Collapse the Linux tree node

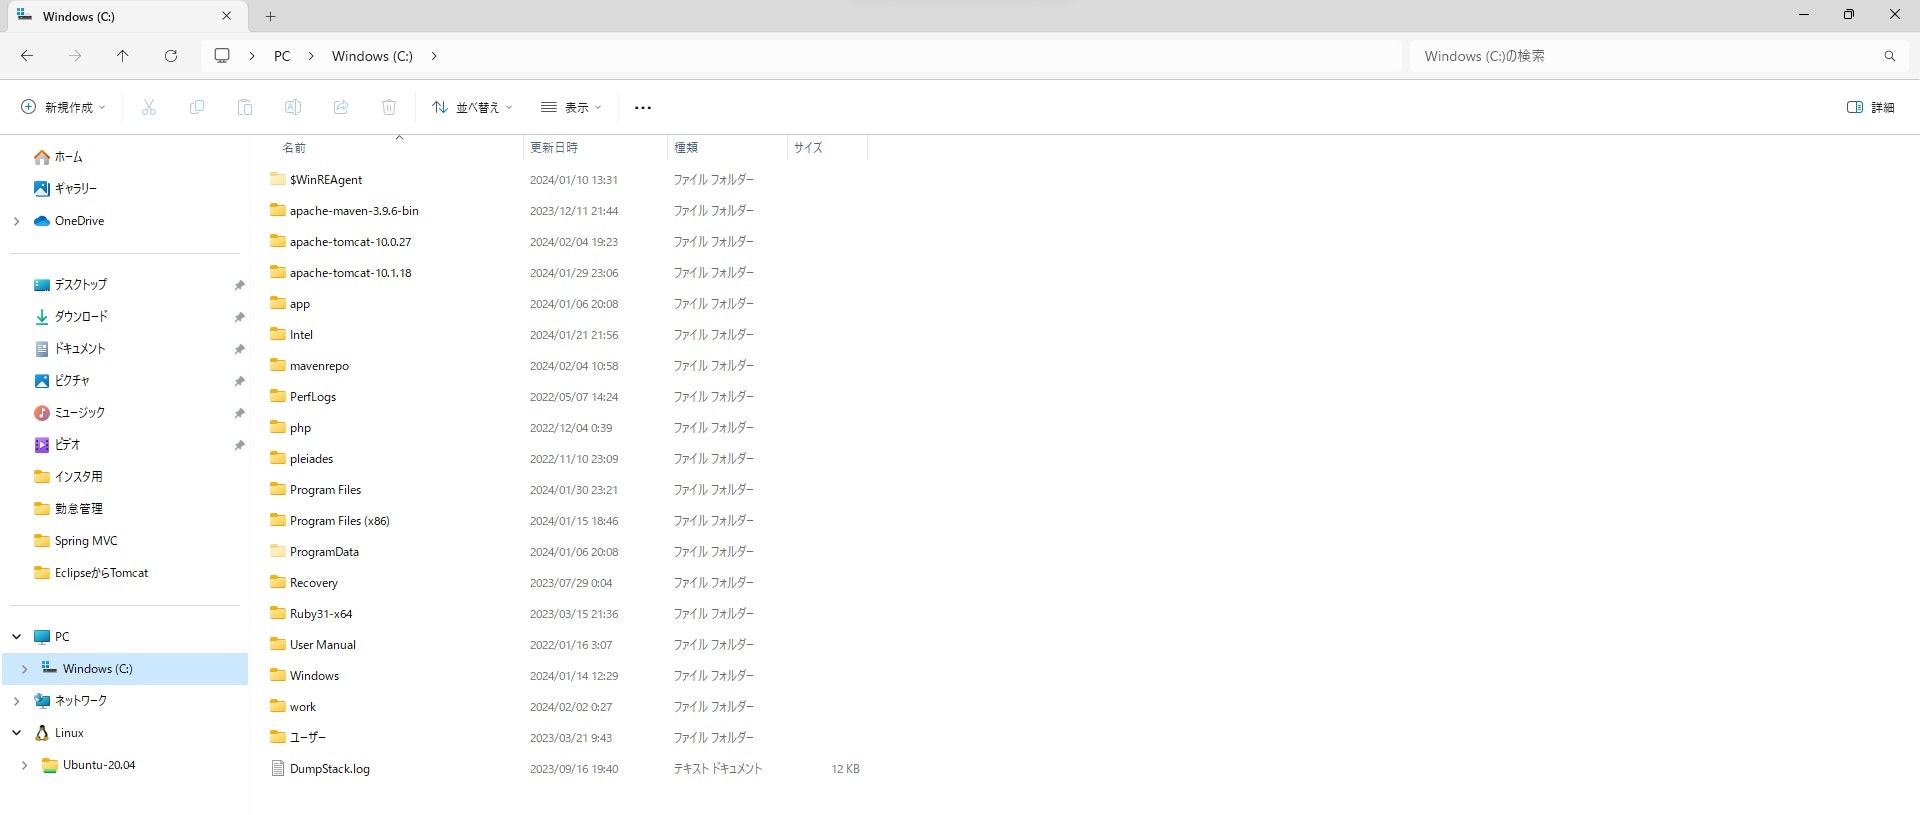16,733
